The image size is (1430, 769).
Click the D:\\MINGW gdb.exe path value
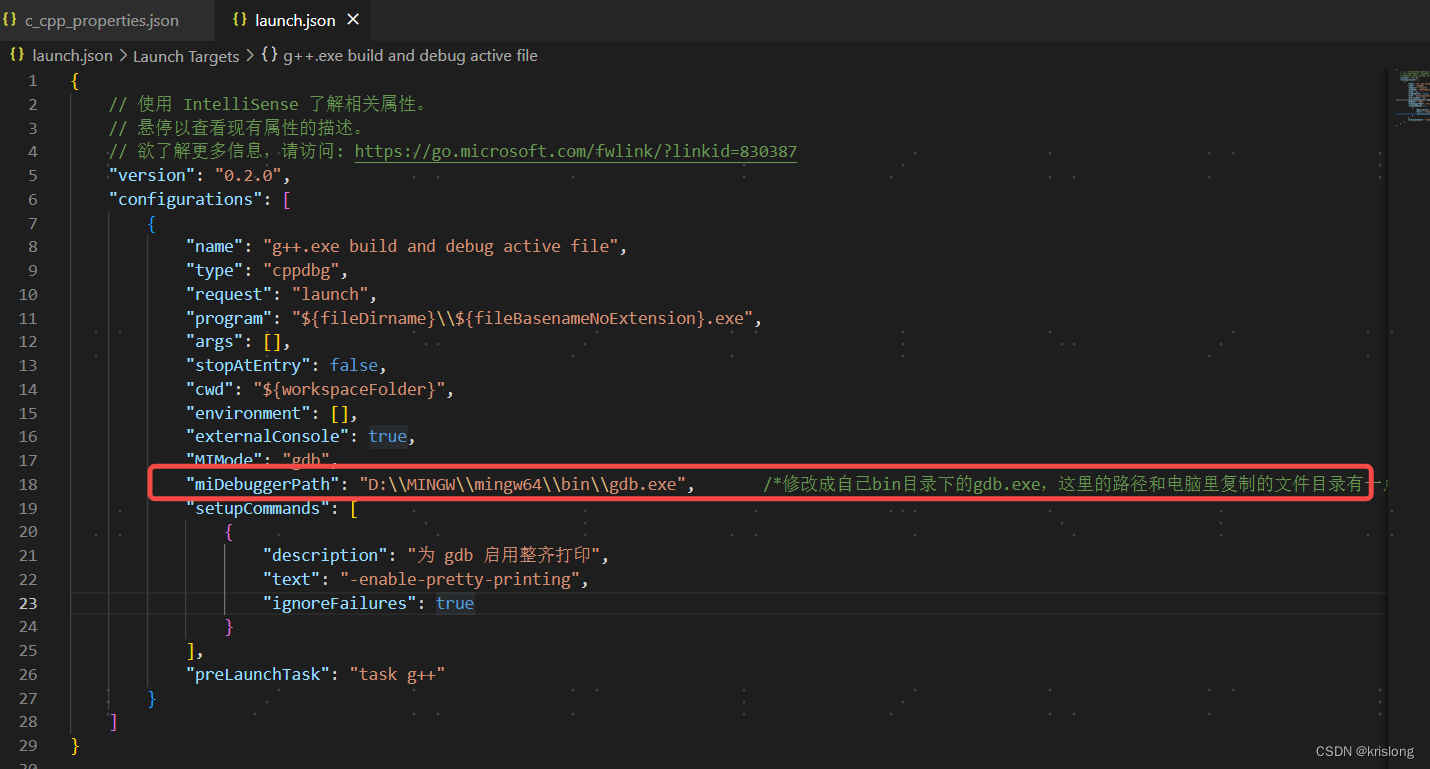[522, 484]
